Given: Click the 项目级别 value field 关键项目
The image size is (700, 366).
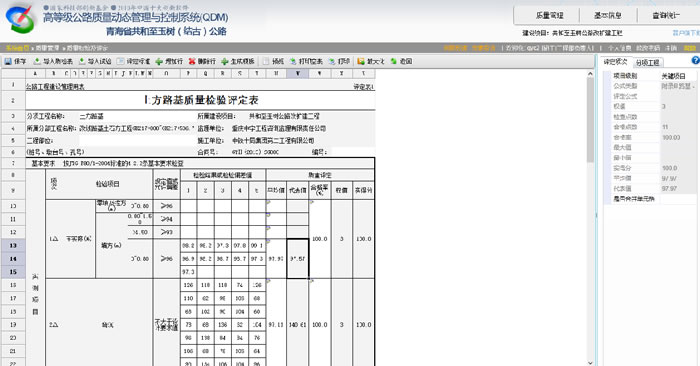Looking at the screenshot, I should 678,76.
